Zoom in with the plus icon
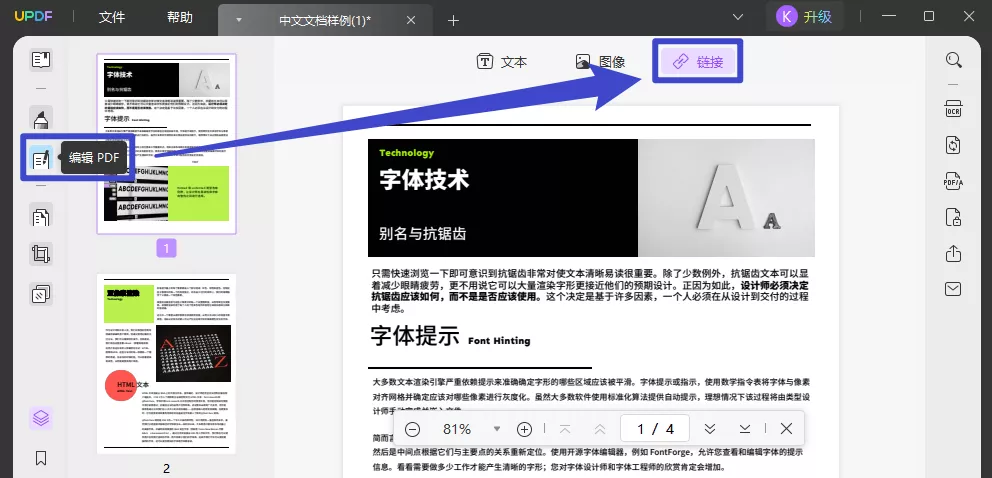The image size is (992, 478). coord(524,429)
